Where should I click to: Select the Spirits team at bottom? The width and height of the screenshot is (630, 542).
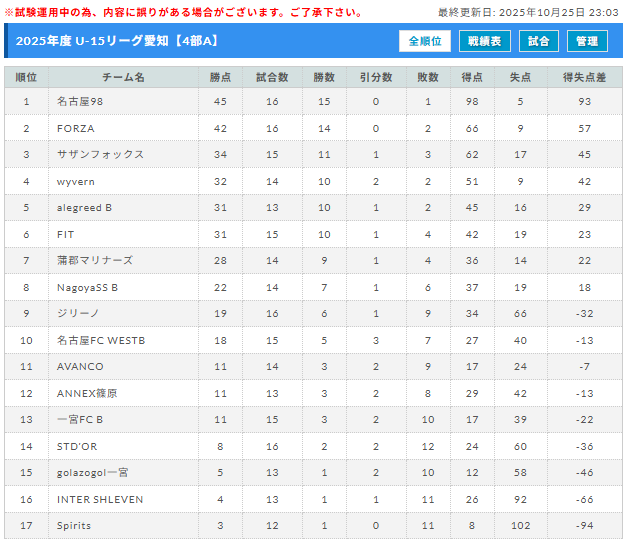pos(76,525)
